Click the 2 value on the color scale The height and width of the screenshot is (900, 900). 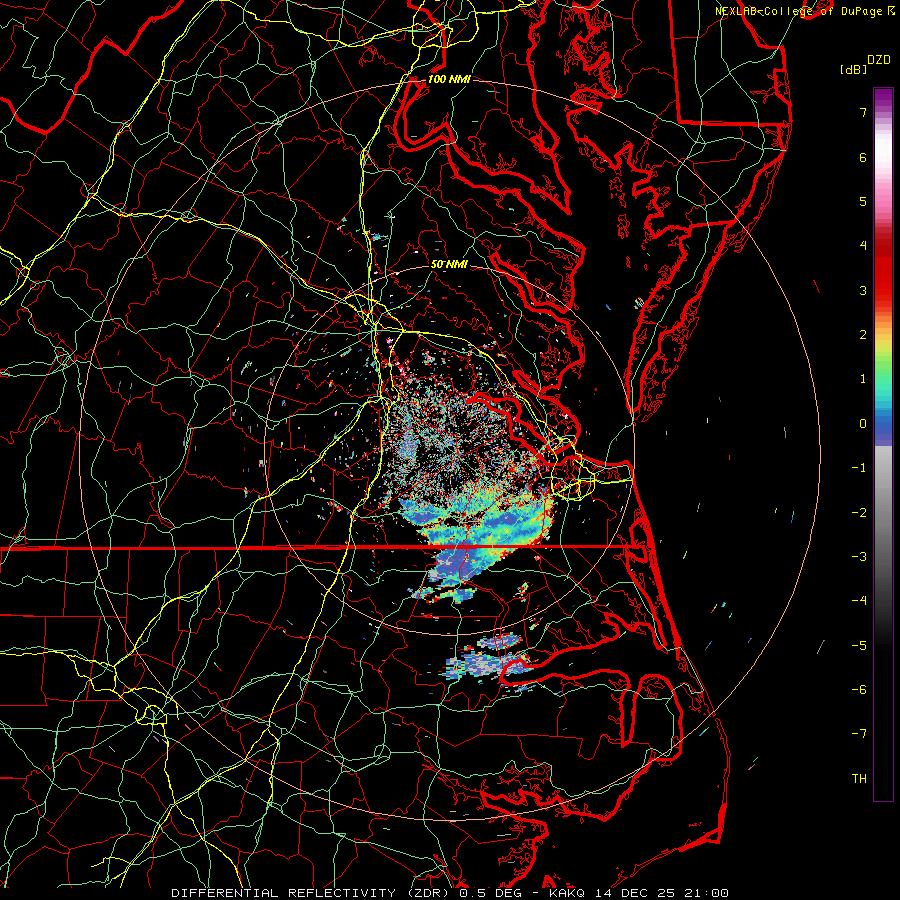pyautogui.click(x=863, y=335)
